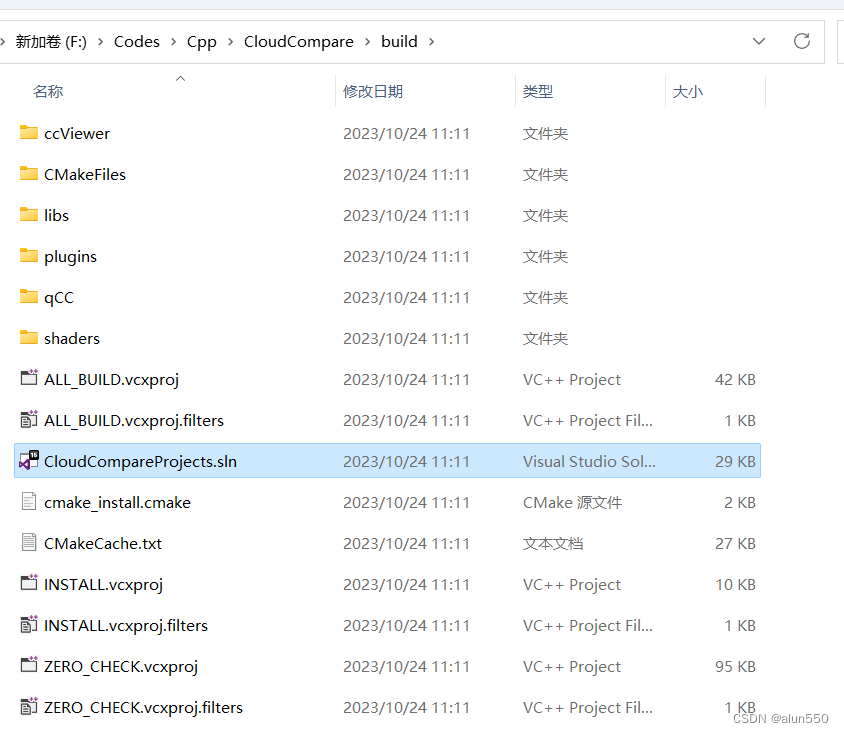Viewport: 844px width, 733px height.
Task: Expand the chevron after build
Action: (x=431, y=41)
